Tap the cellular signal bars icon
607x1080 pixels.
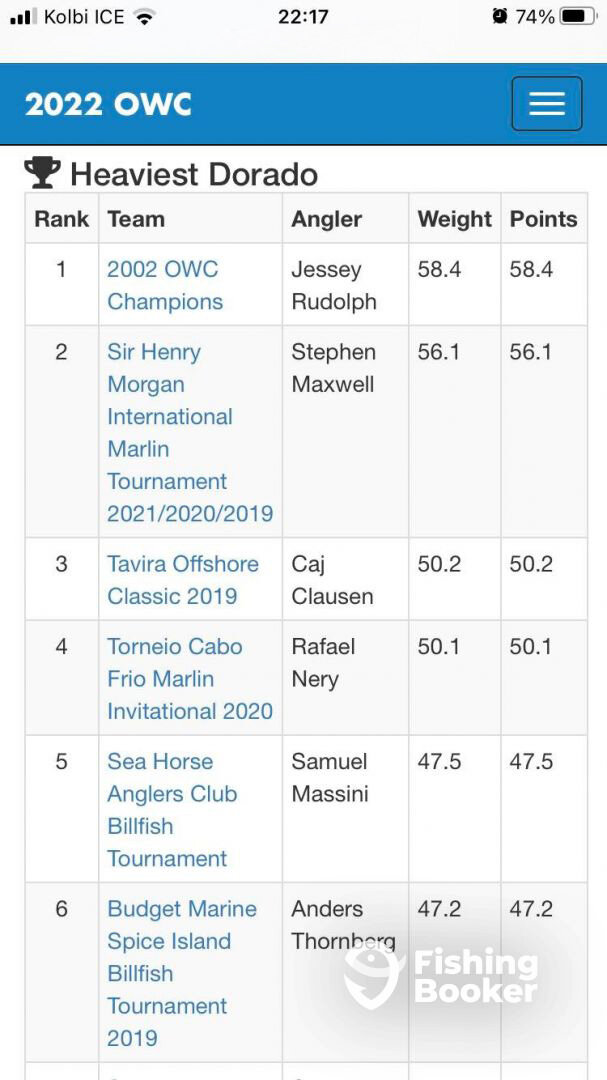click(x=24, y=17)
